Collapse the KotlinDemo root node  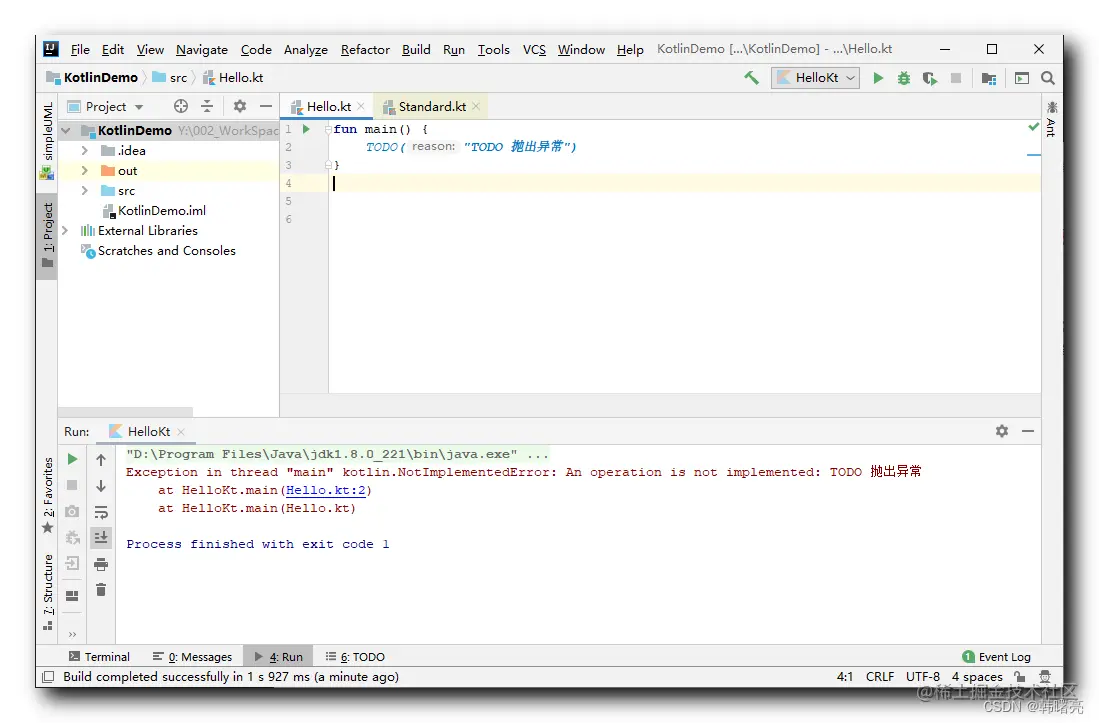(66, 130)
